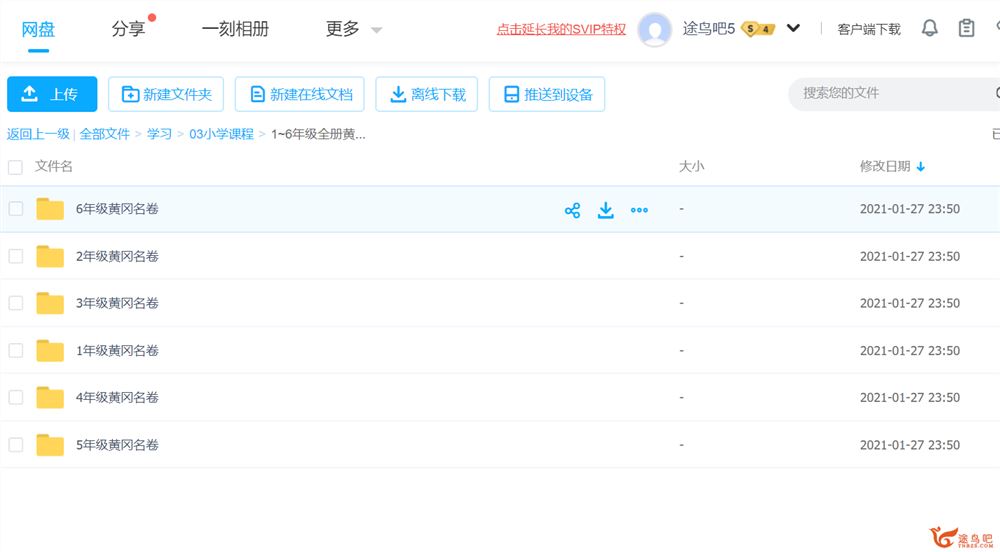Click the user avatar picture
The height and width of the screenshot is (552, 1000).
pyautogui.click(x=654, y=29)
